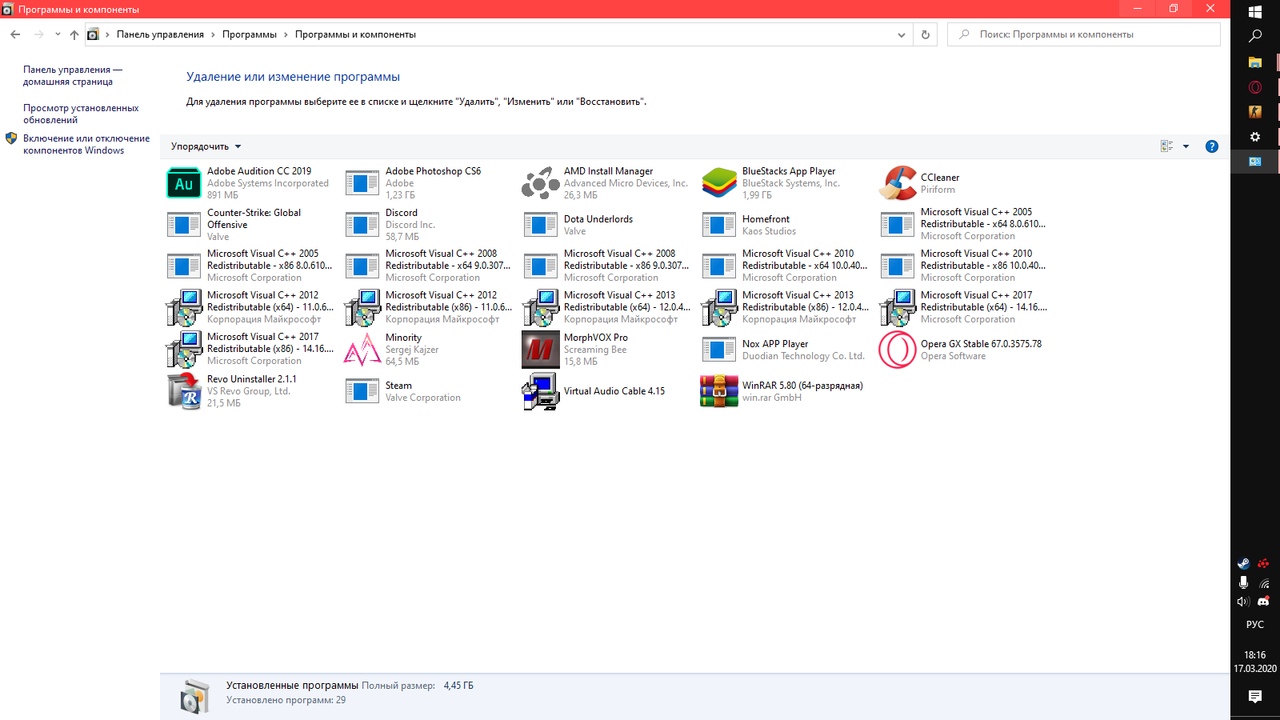The image size is (1280, 720).
Task: Navigate back with the back arrow
Action: tap(15, 34)
